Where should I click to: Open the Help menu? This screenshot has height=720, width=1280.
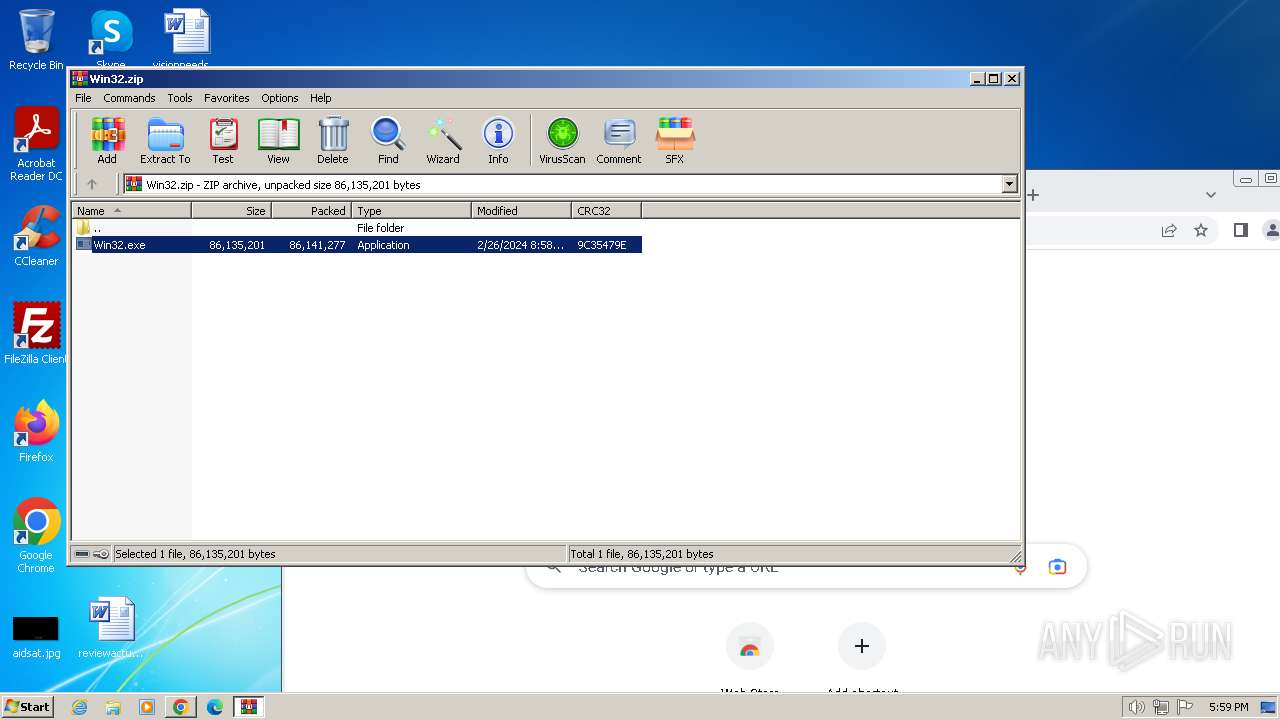point(320,98)
